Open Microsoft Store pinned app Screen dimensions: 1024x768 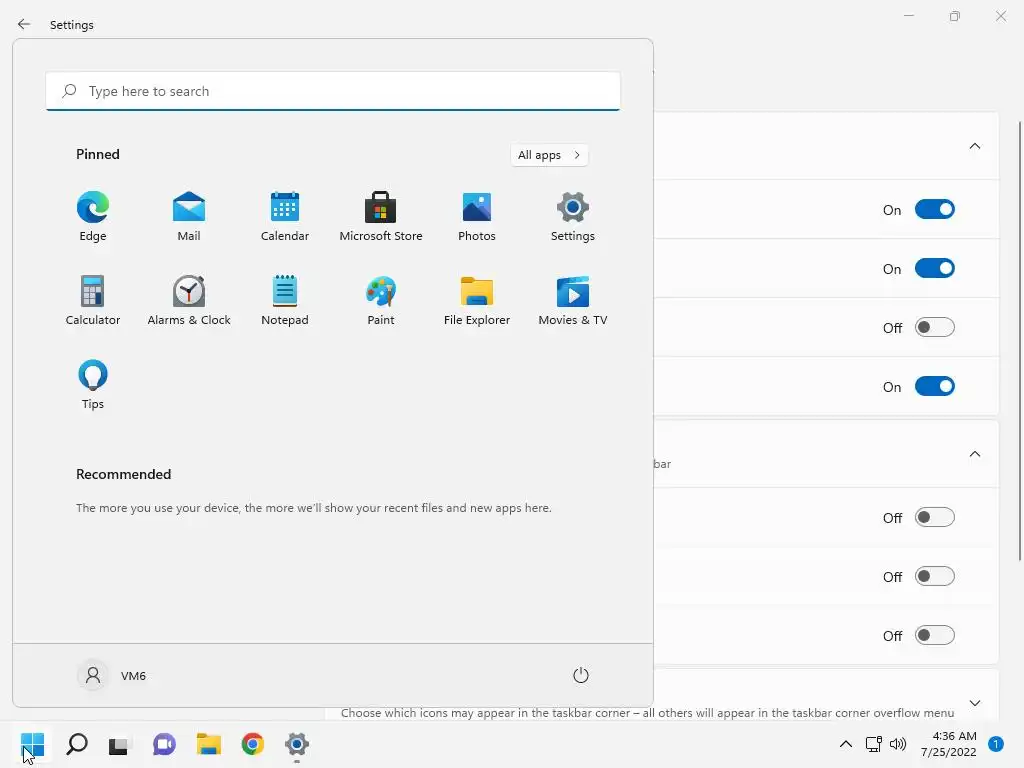[381, 217]
